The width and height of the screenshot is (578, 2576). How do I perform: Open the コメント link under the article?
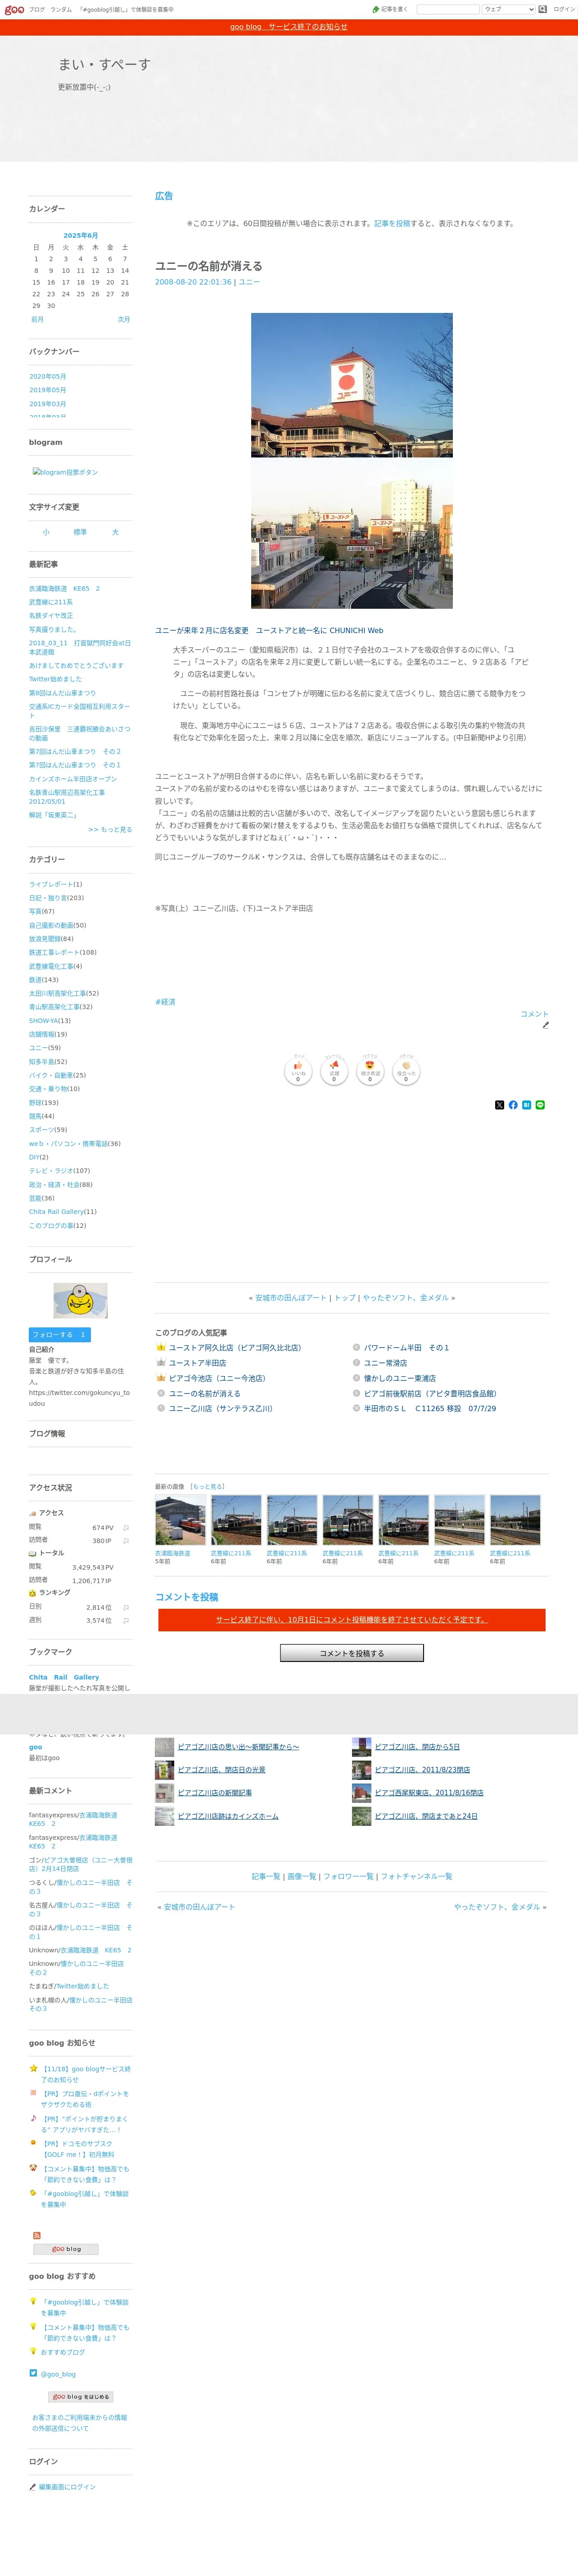534,1014
